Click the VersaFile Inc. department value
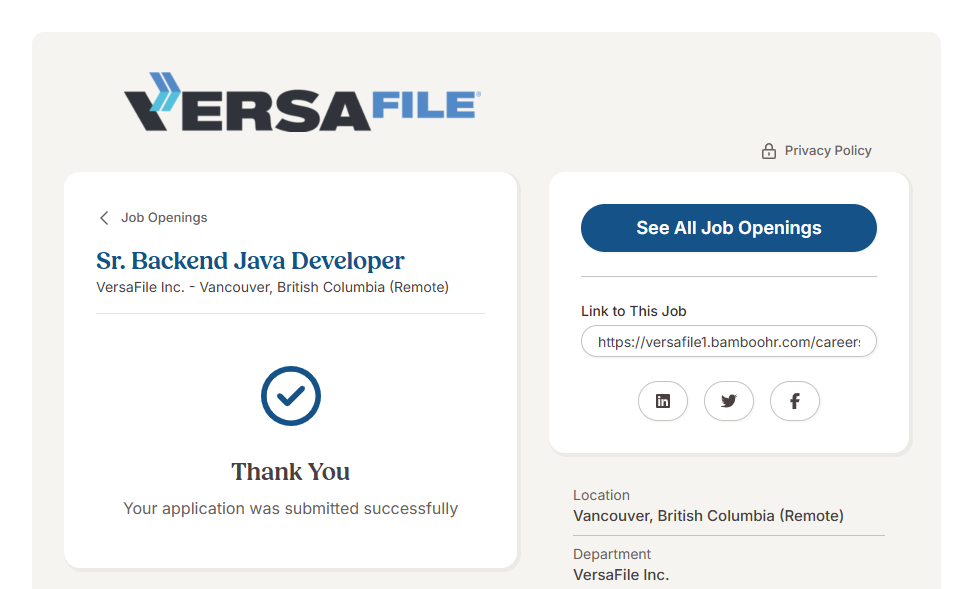973x589 pixels. click(620, 575)
